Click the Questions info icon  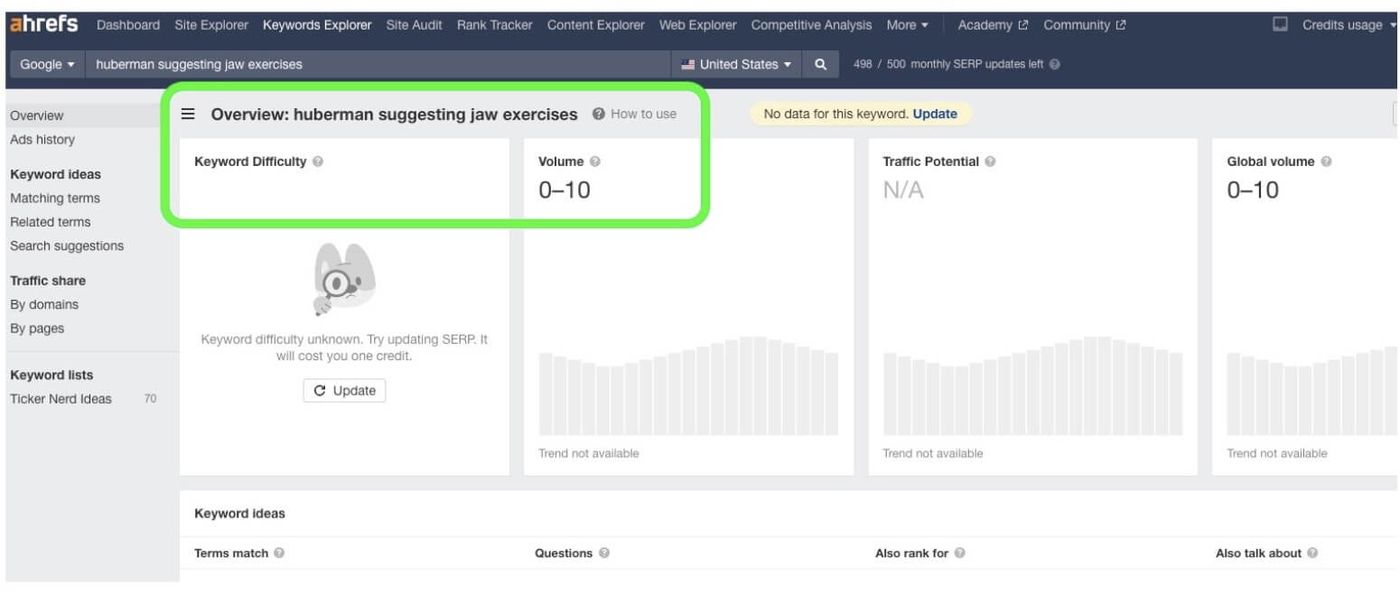point(604,553)
